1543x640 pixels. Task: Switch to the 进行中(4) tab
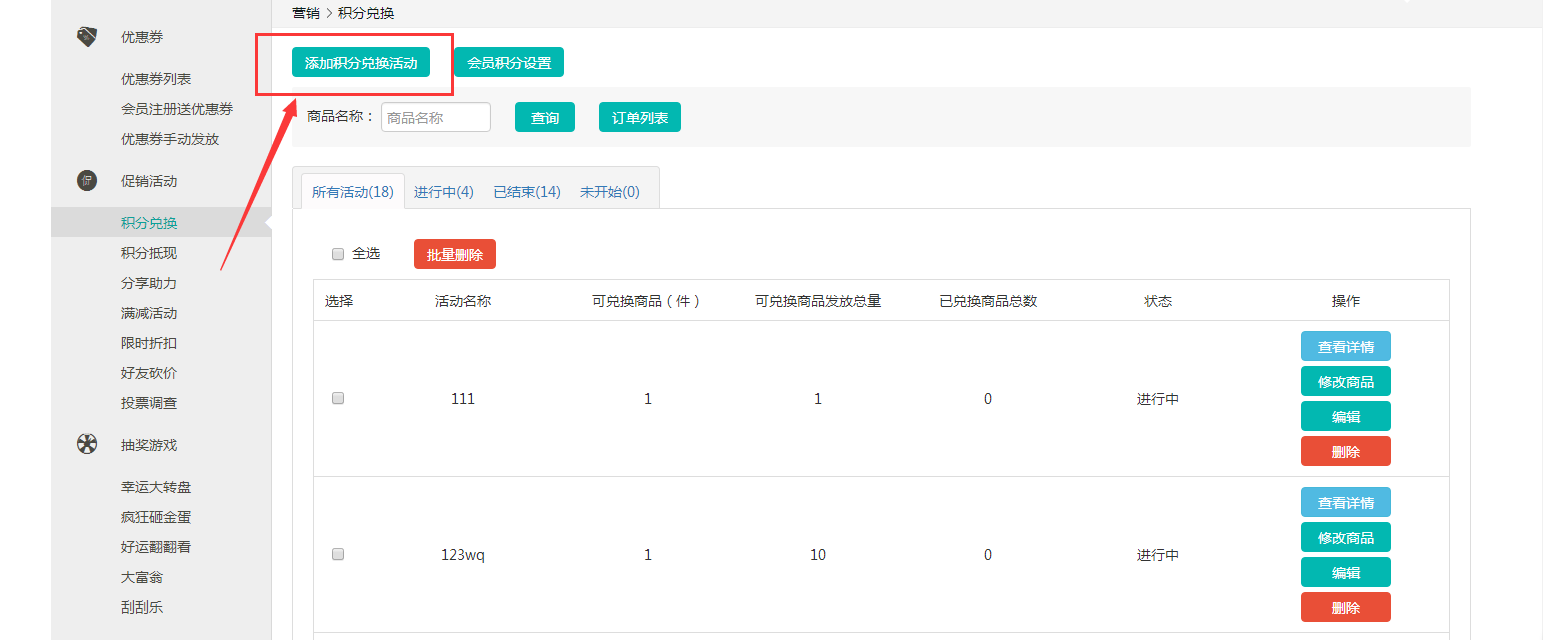click(x=443, y=192)
